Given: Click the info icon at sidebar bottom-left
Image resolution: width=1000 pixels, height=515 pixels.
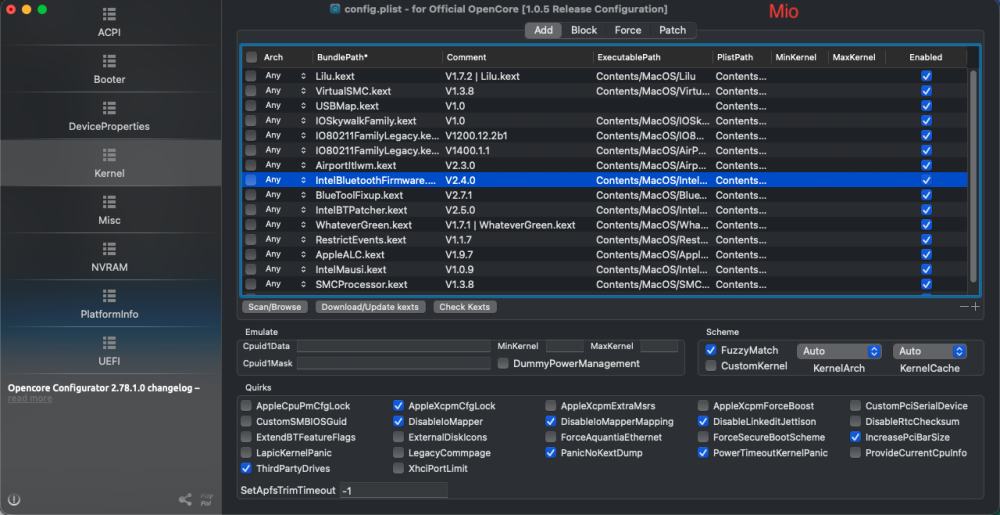Looking at the screenshot, I should pyautogui.click(x=14, y=500).
